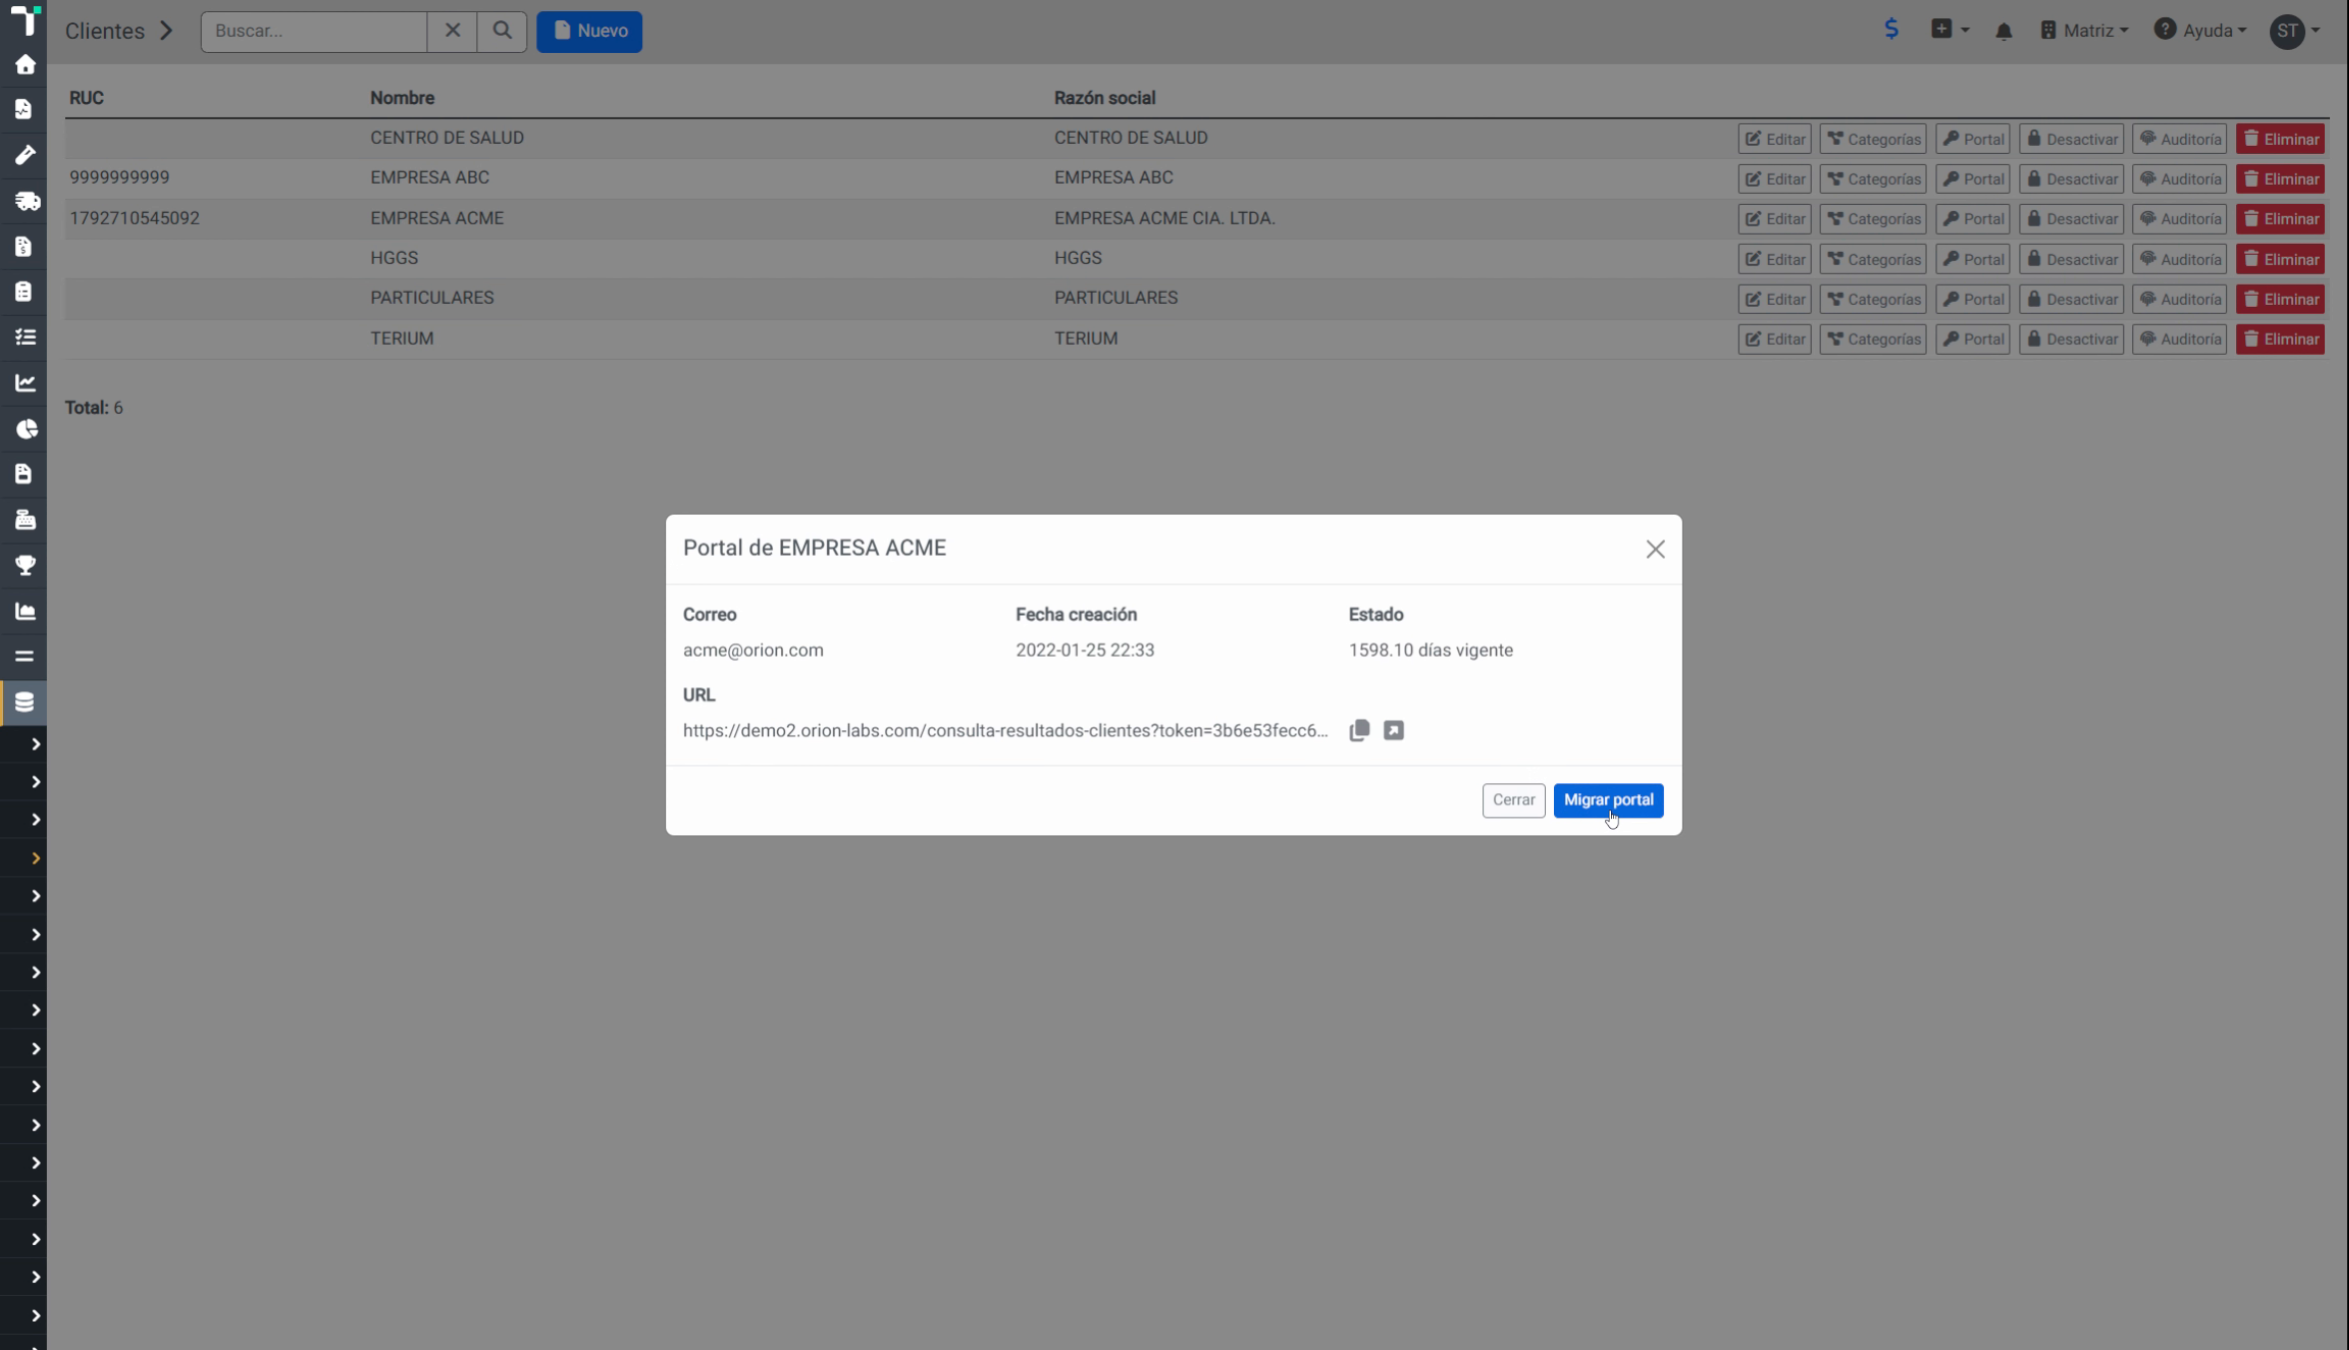Click the two-bar menu sidebar icon

(x=25, y=657)
